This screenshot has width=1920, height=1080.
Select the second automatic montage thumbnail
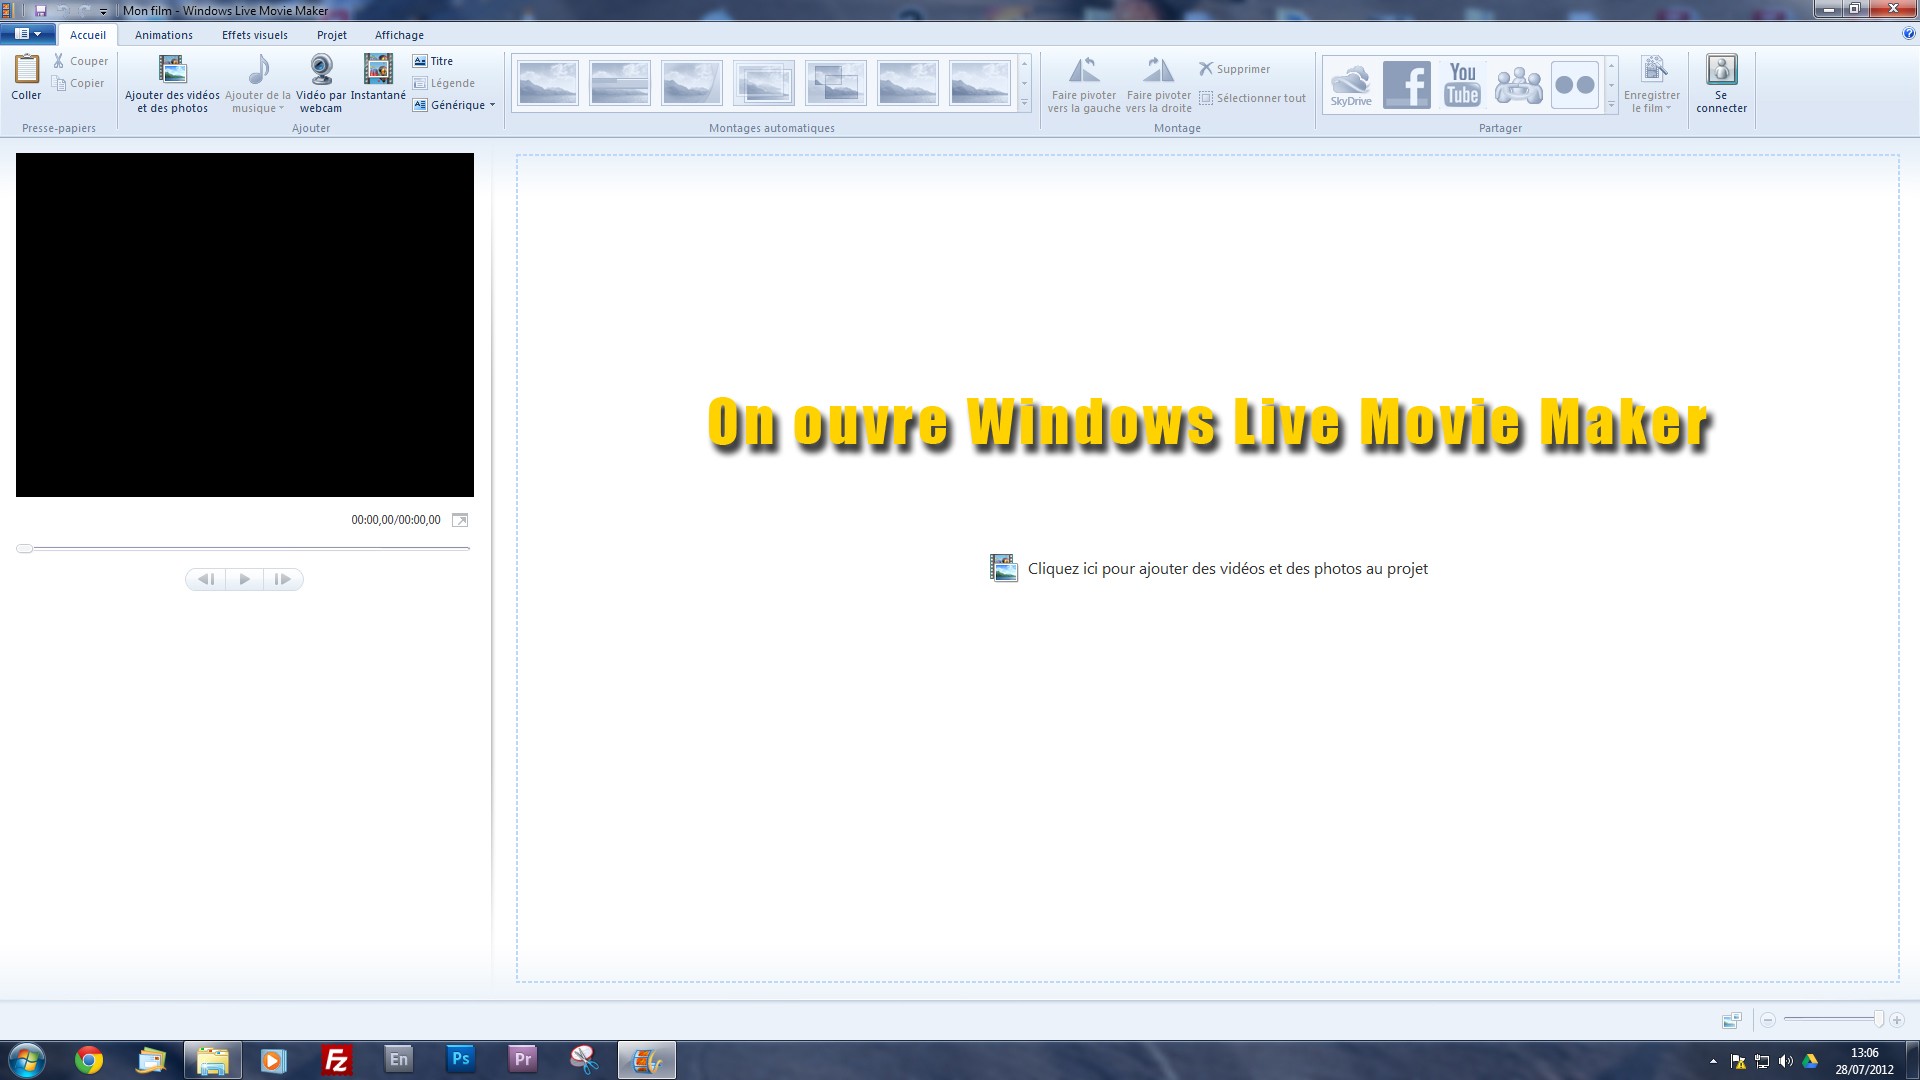point(619,83)
